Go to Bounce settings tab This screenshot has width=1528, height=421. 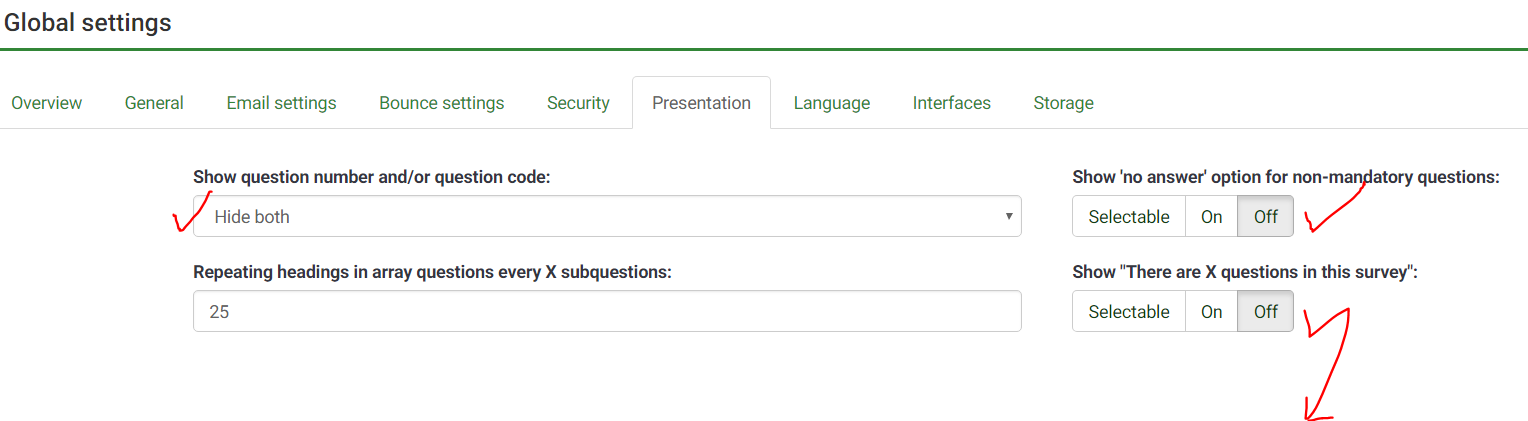441,103
